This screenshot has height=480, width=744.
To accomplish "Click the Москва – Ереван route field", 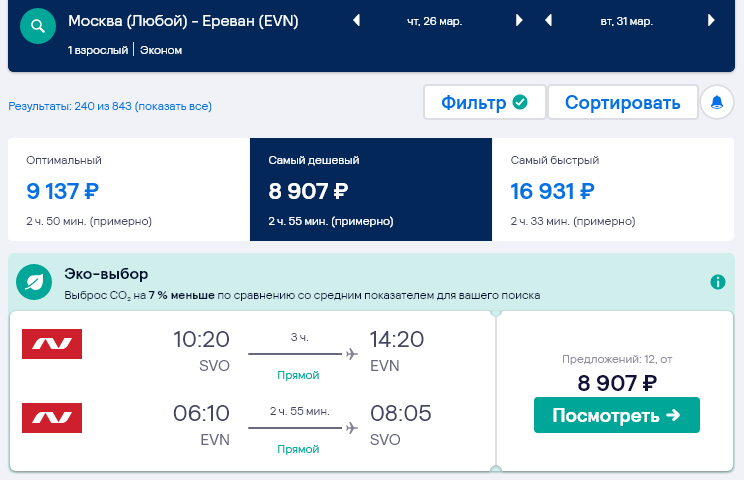I will [x=183, y=21].
